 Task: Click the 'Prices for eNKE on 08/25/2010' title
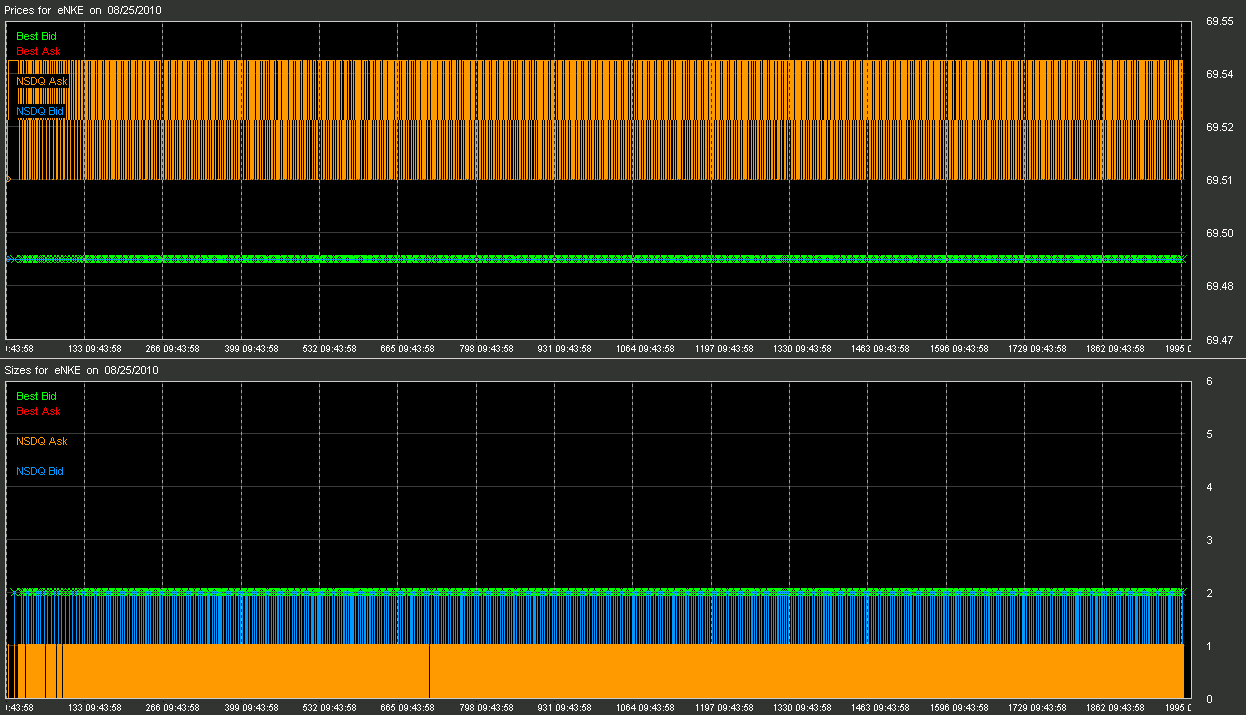pos(84,9)
